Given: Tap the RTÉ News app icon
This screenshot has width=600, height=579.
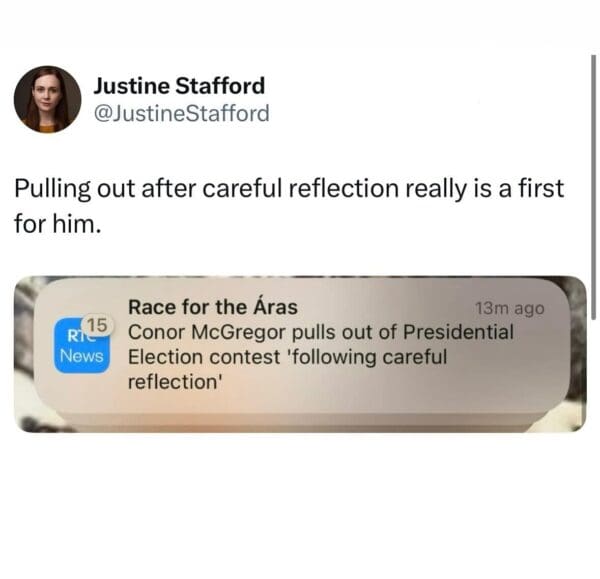Looking at the screenshot, I should (x=82, y=345).
